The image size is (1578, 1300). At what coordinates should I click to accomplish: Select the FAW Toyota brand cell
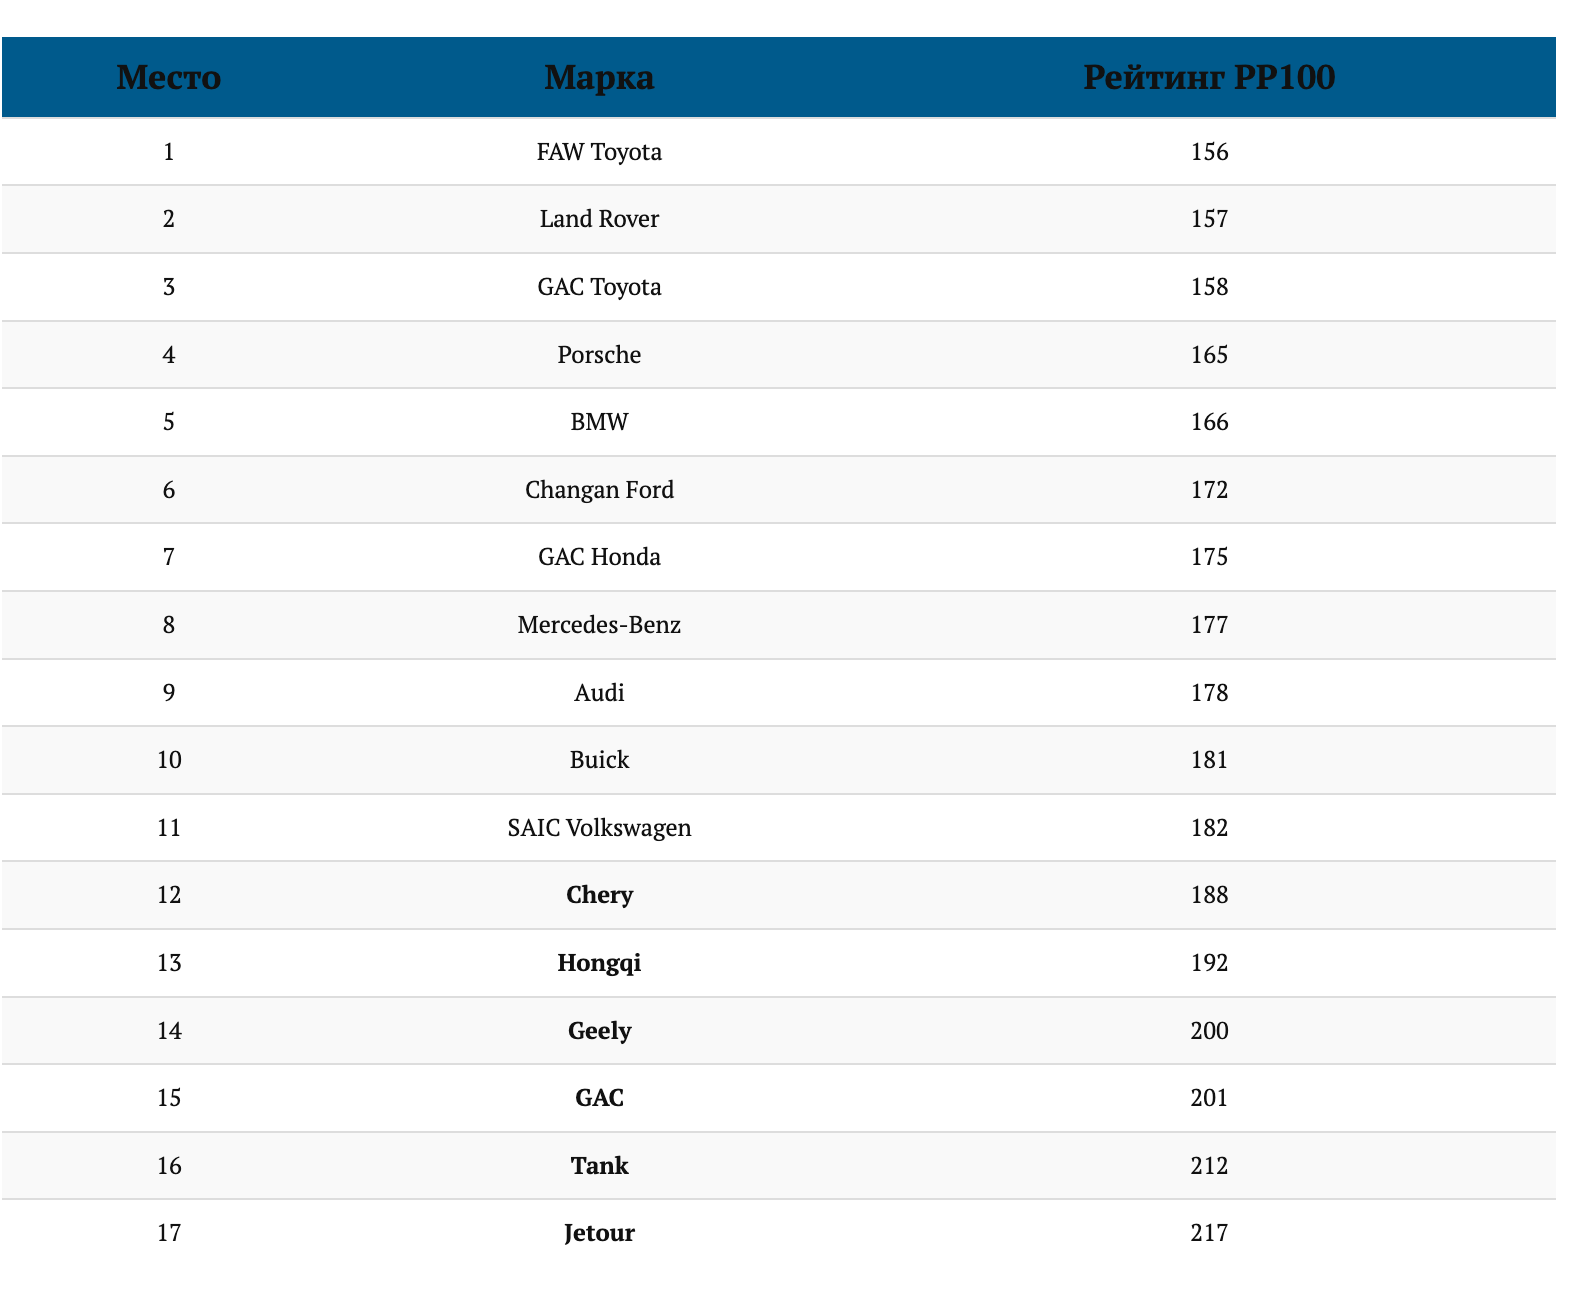point(599,152)
